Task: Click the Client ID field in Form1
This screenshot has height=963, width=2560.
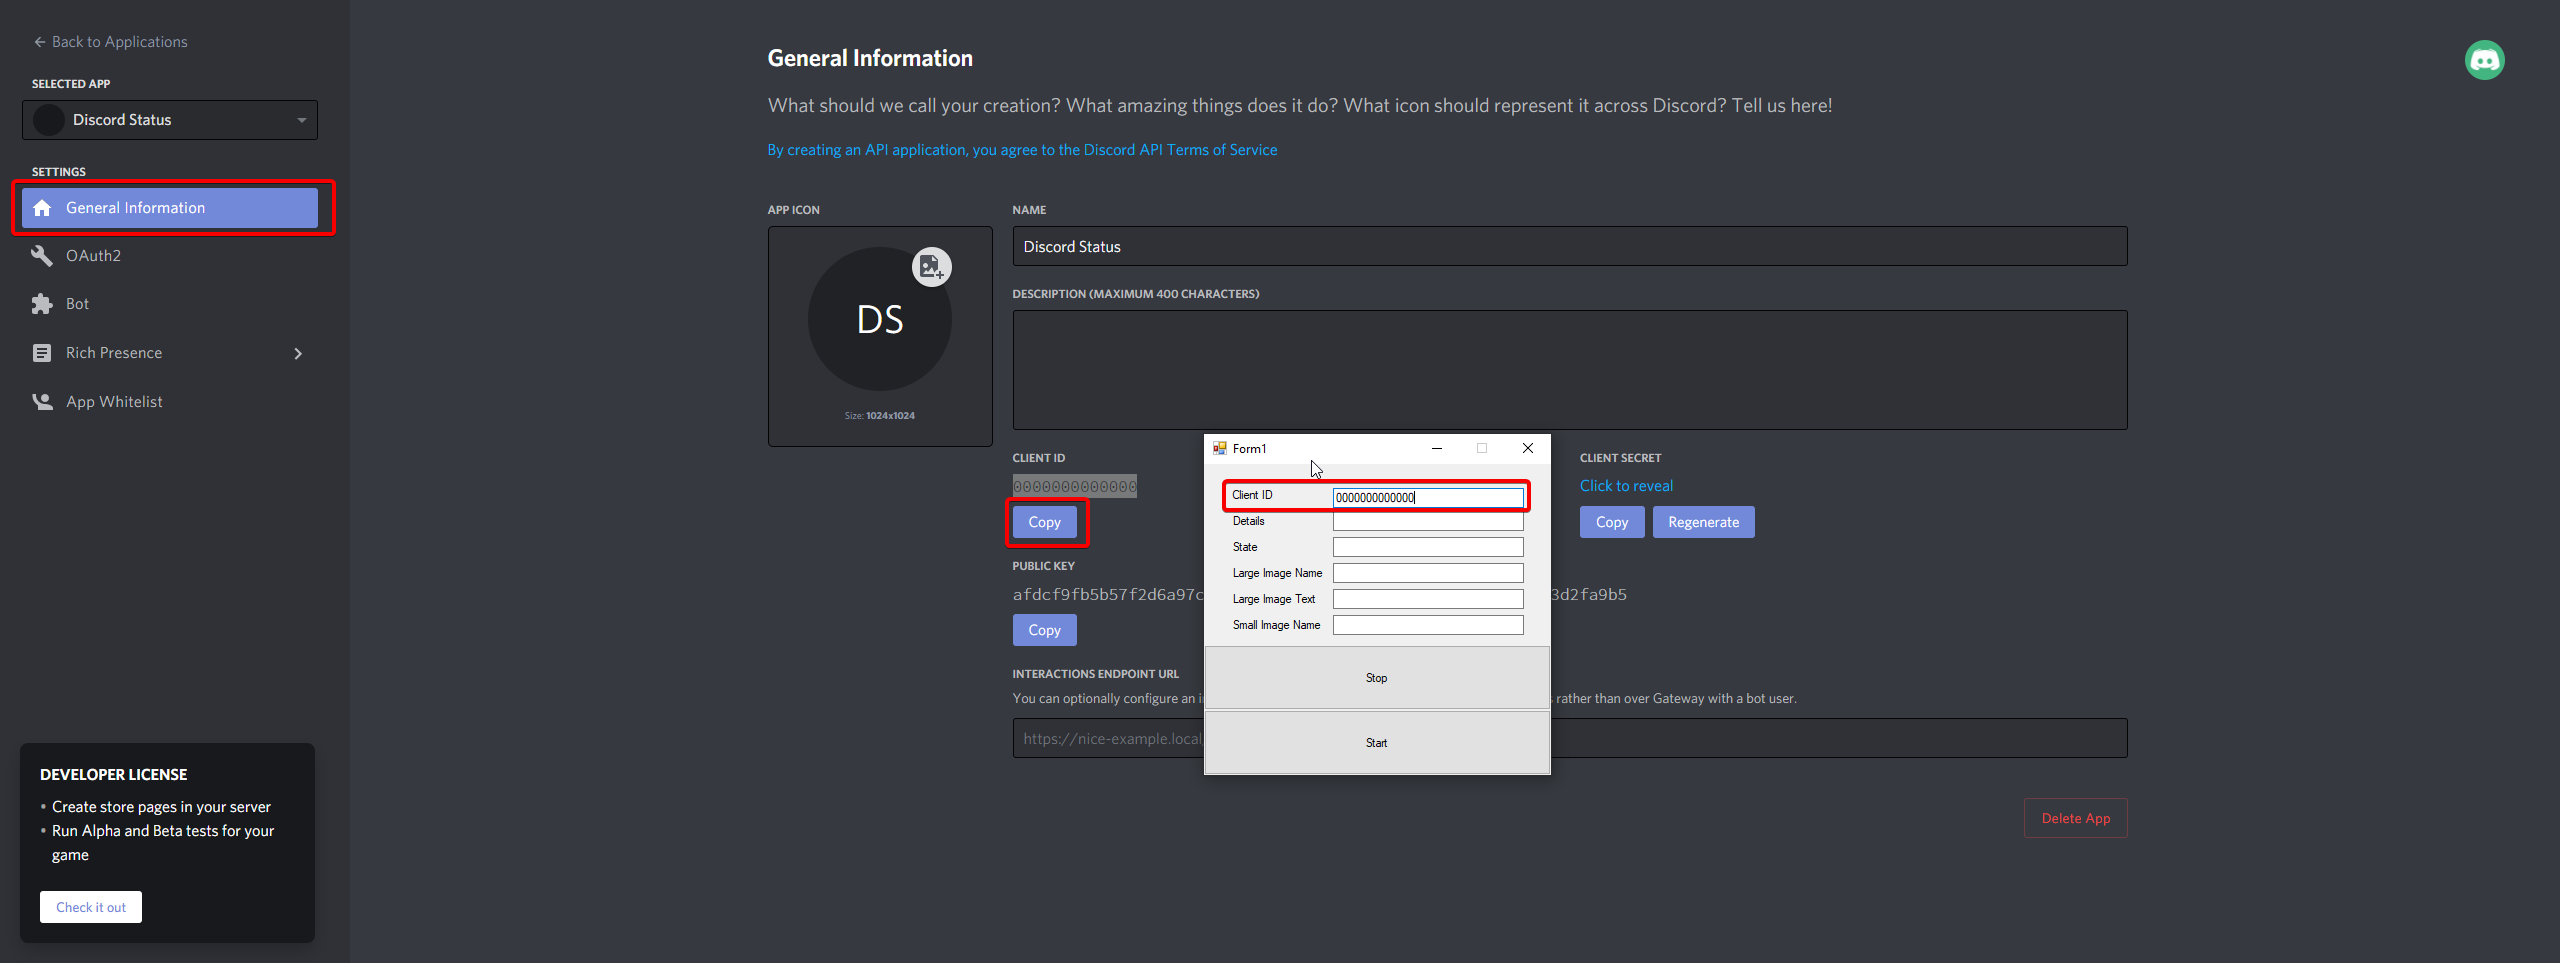Action: click(x=1428, y=497)
